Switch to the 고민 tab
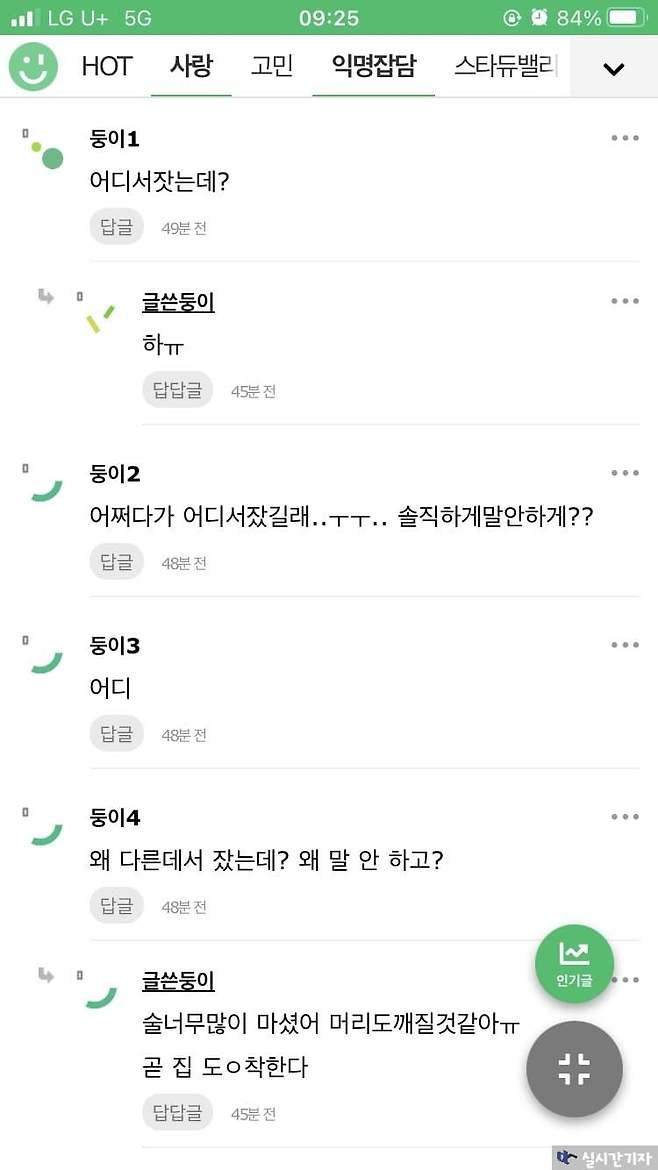Screen dimensions: 658x1170 point(272,68)
